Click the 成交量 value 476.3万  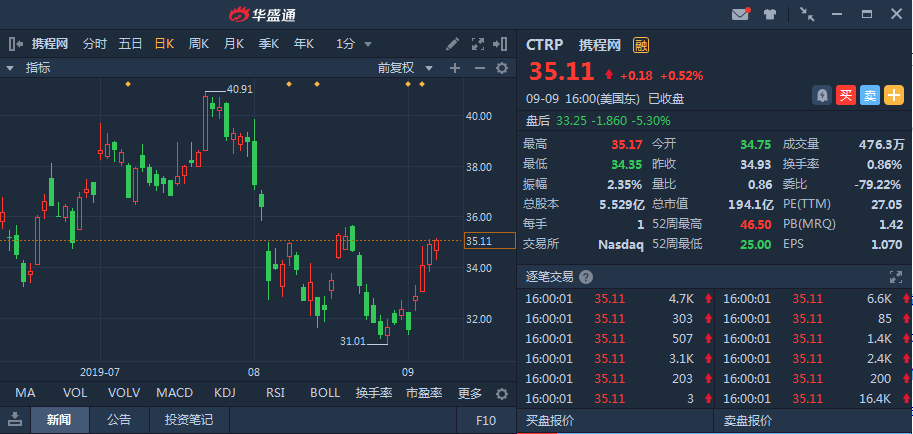(x=882, y=144)
